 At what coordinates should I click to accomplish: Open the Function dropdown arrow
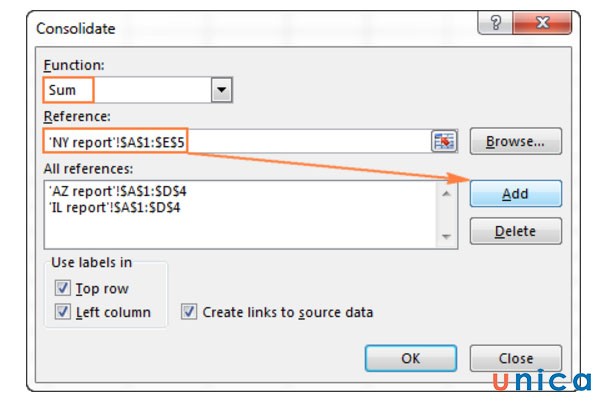coord(221,91)
